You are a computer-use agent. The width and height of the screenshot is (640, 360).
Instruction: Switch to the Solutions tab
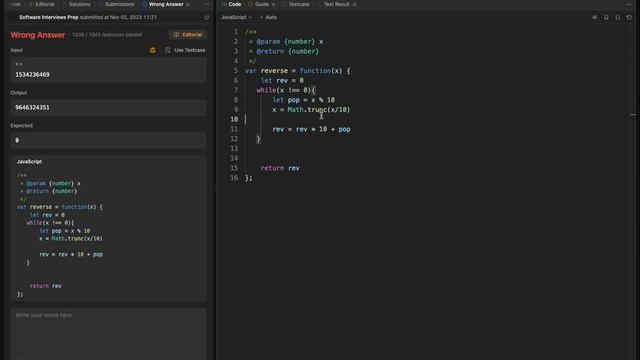[79, 4]
